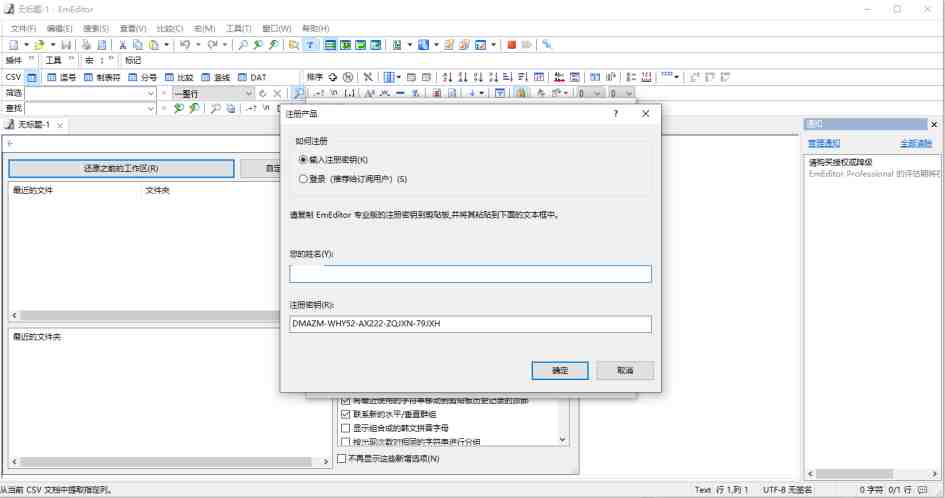
Task: Expand the Paste dropdown arrow
Action: (166, 45)
